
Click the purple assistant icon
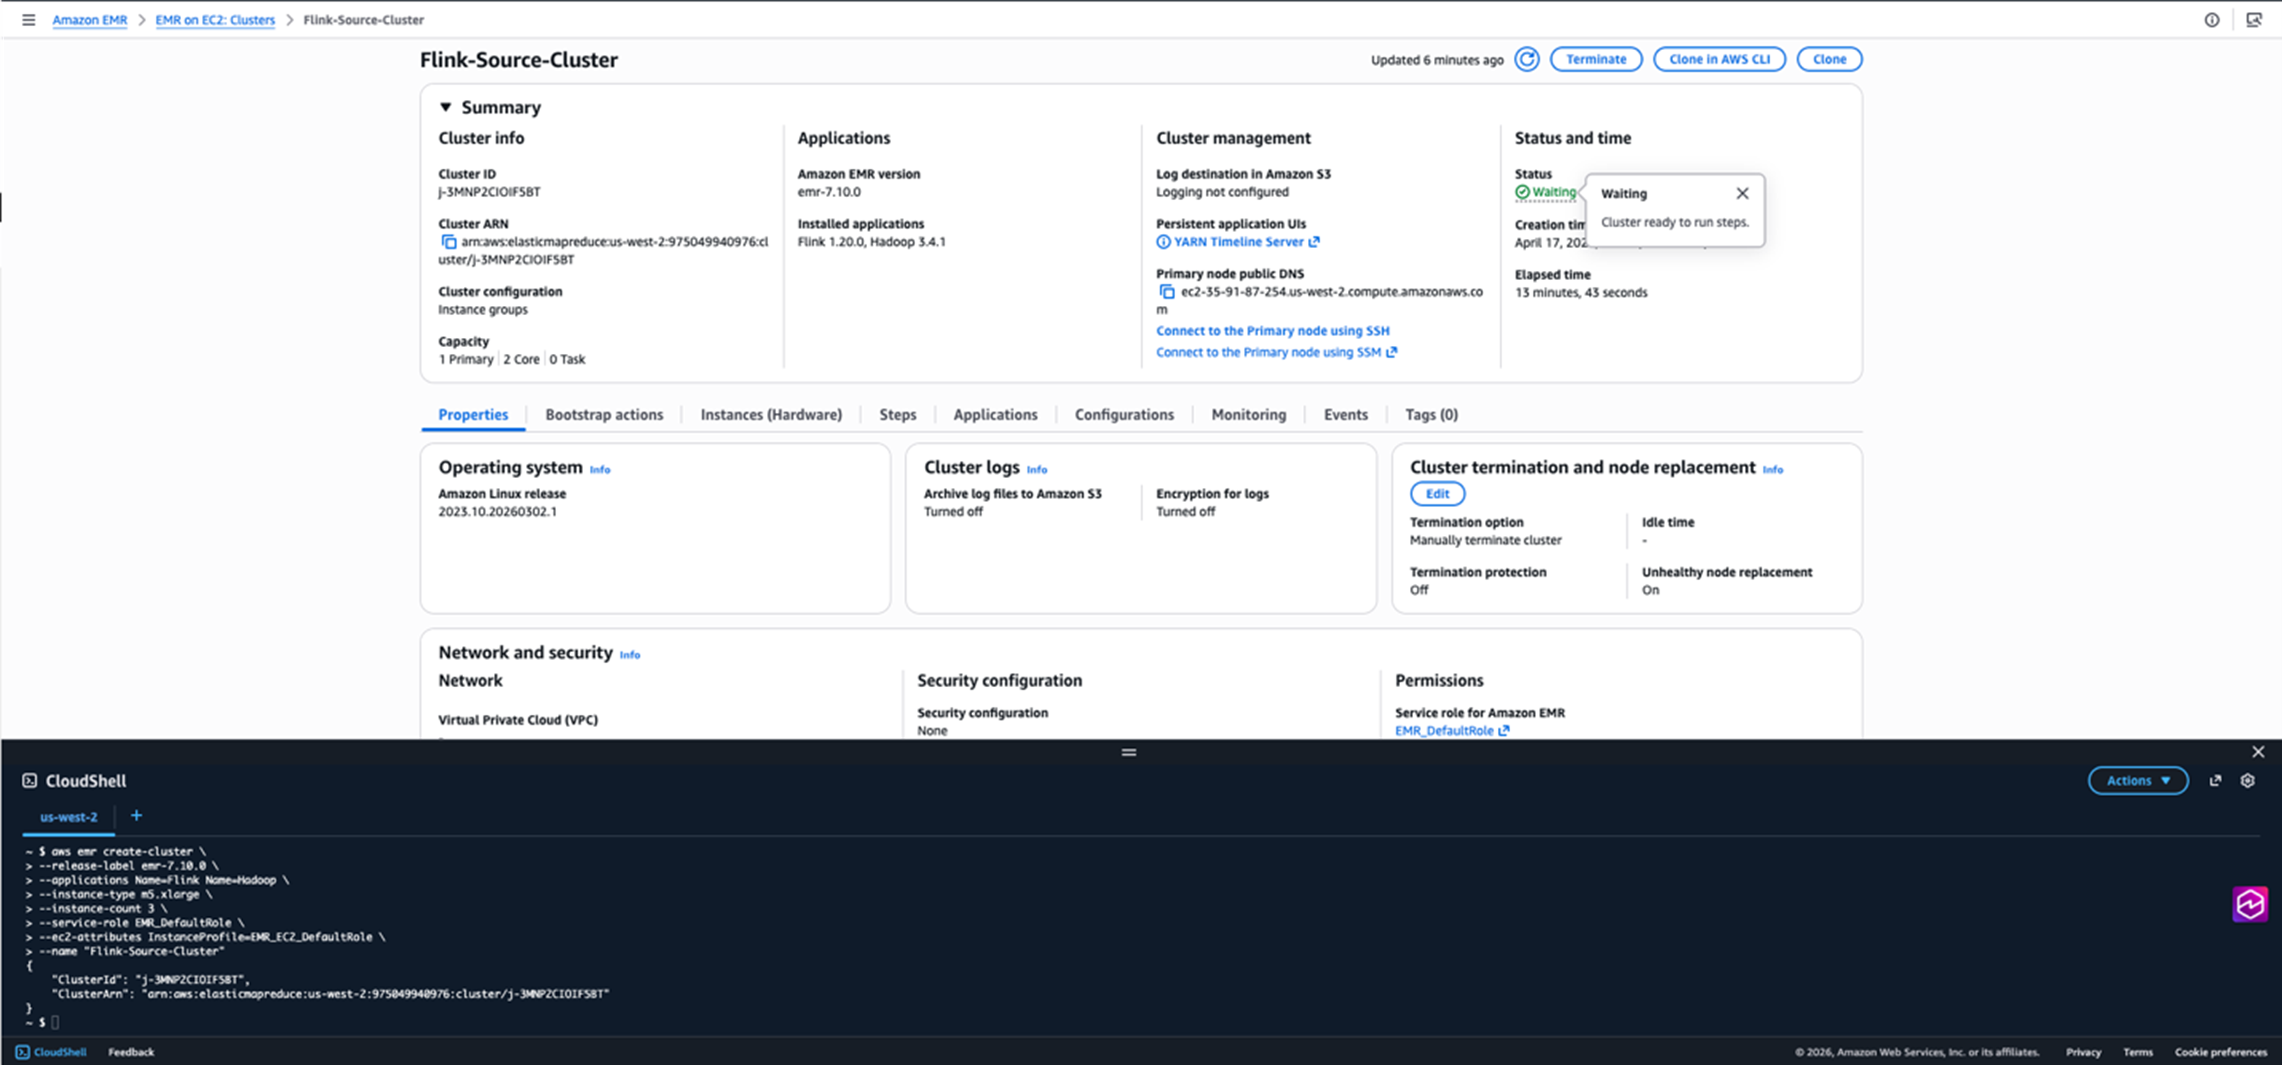2249,904
